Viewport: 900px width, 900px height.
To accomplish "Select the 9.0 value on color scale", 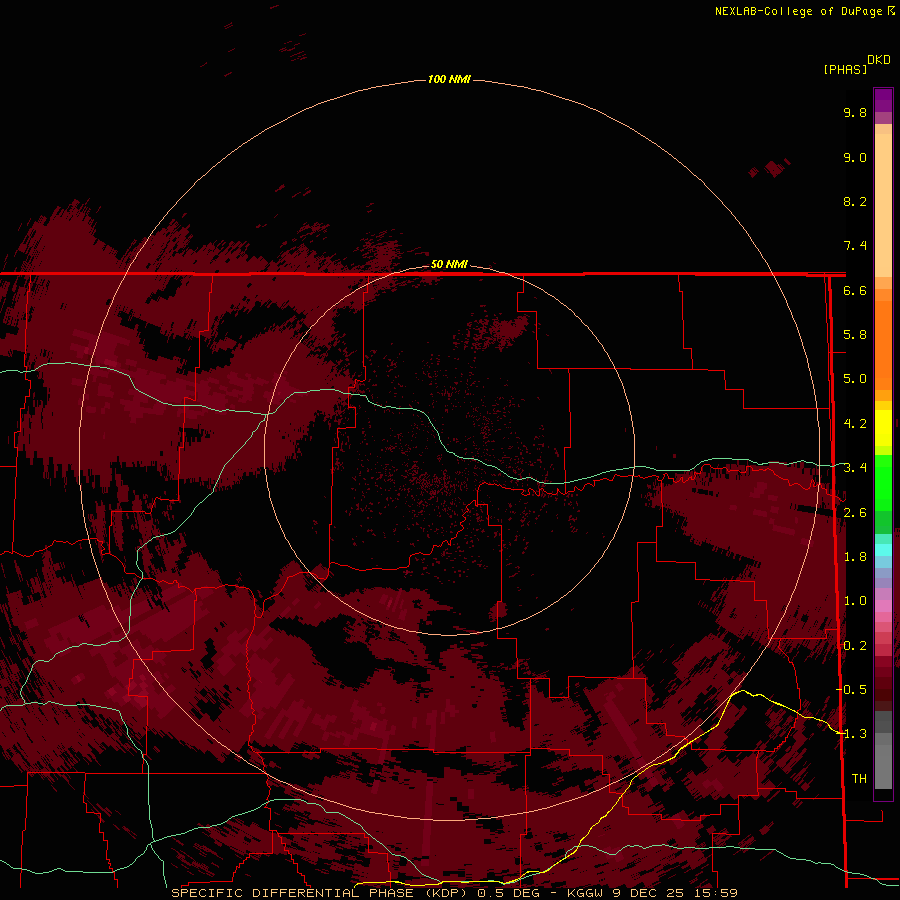I will click(855, 157).
